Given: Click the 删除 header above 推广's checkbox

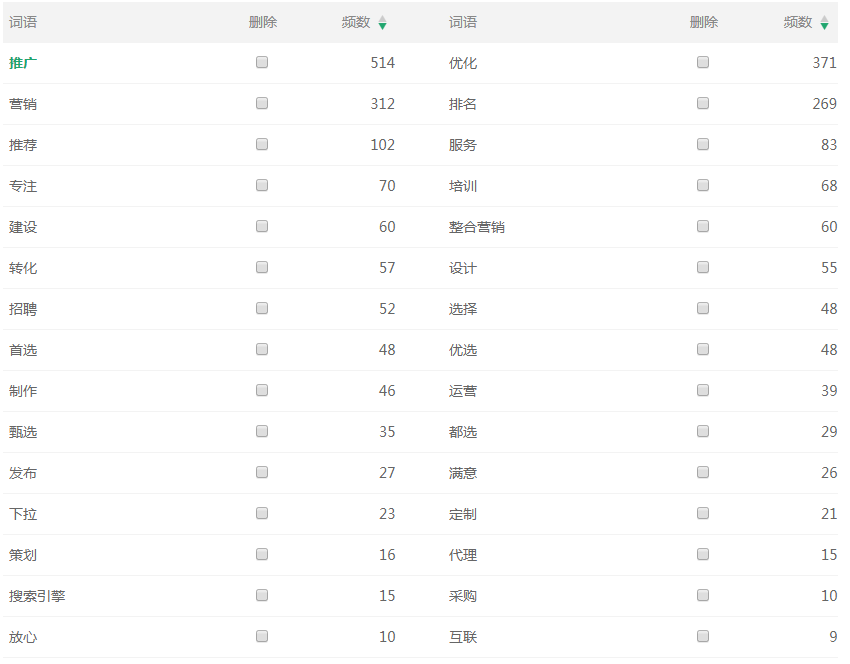Looking at the screenshot, I should coord(263,23).
